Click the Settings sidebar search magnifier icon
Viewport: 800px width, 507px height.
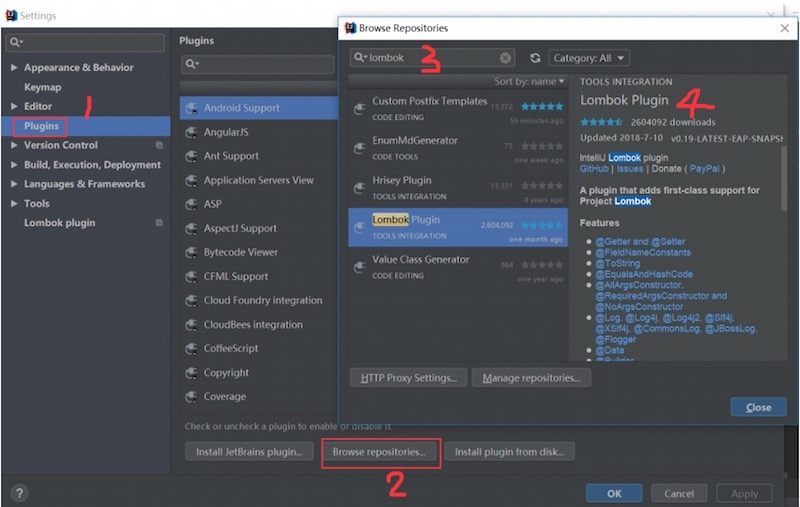tap(15, 42)
